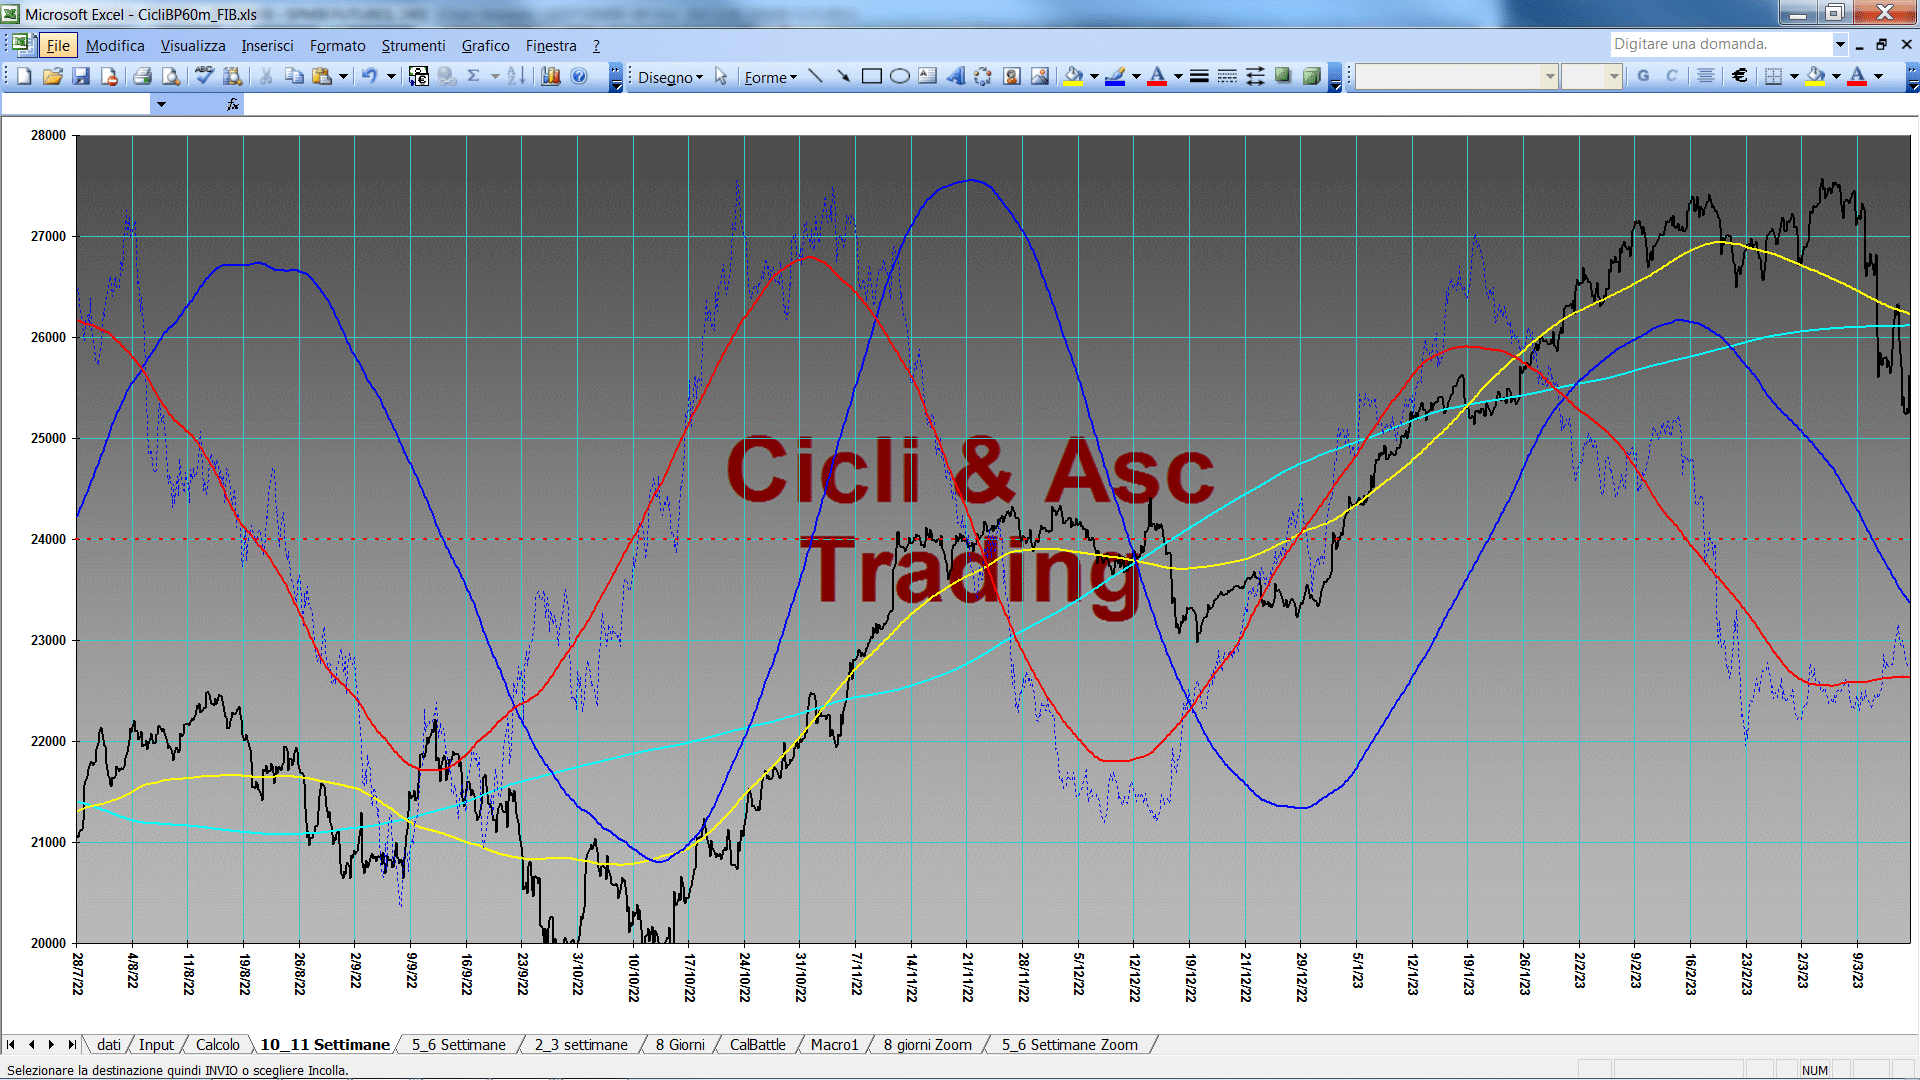Expand the Borders dropdown arrow
Image resolution: width=1920 pixels, height=1080 pixels.
1794,76
